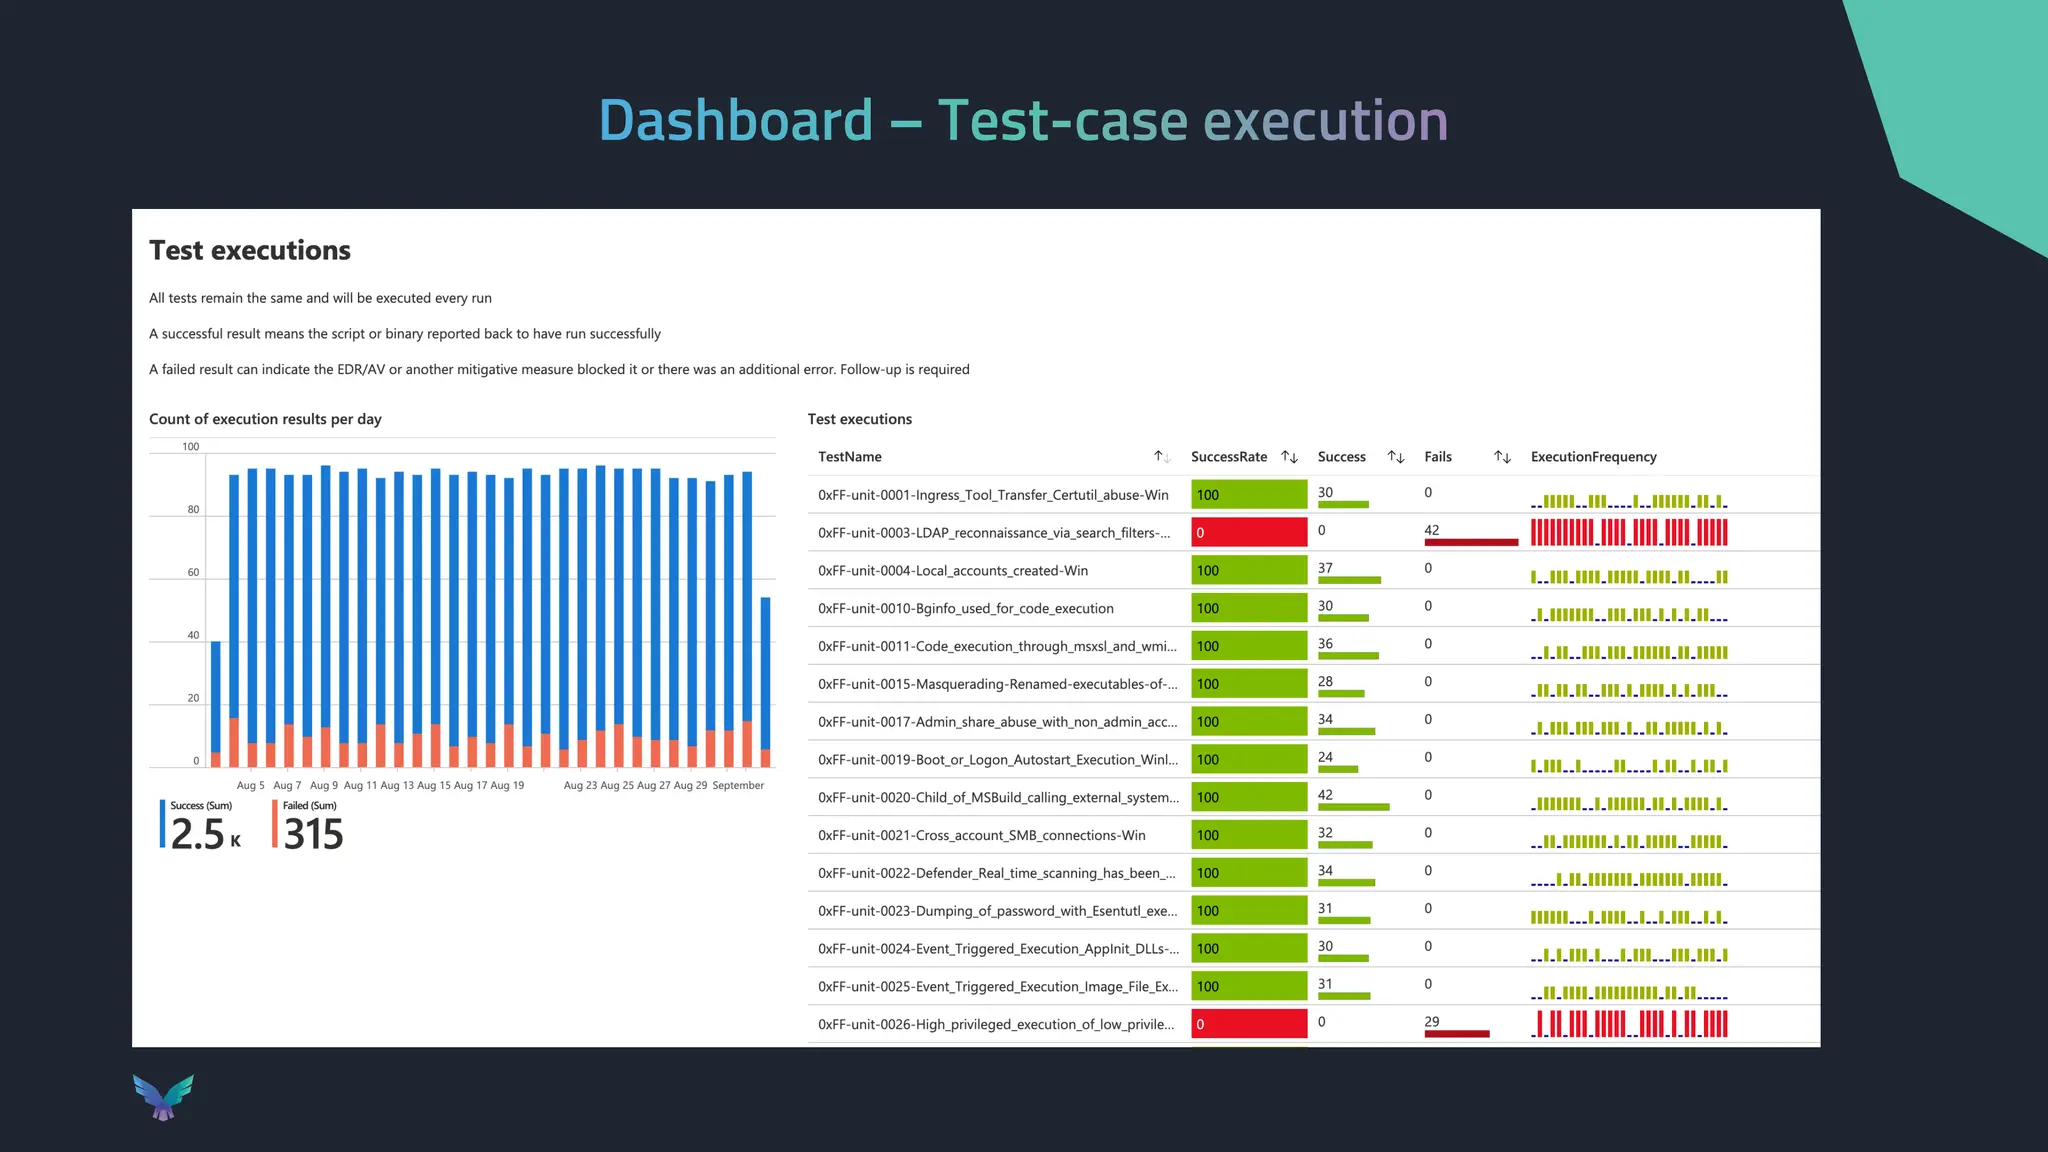Click the Success column sort arrows
Screen dimensions: 2048x1152
point(1396,457)
